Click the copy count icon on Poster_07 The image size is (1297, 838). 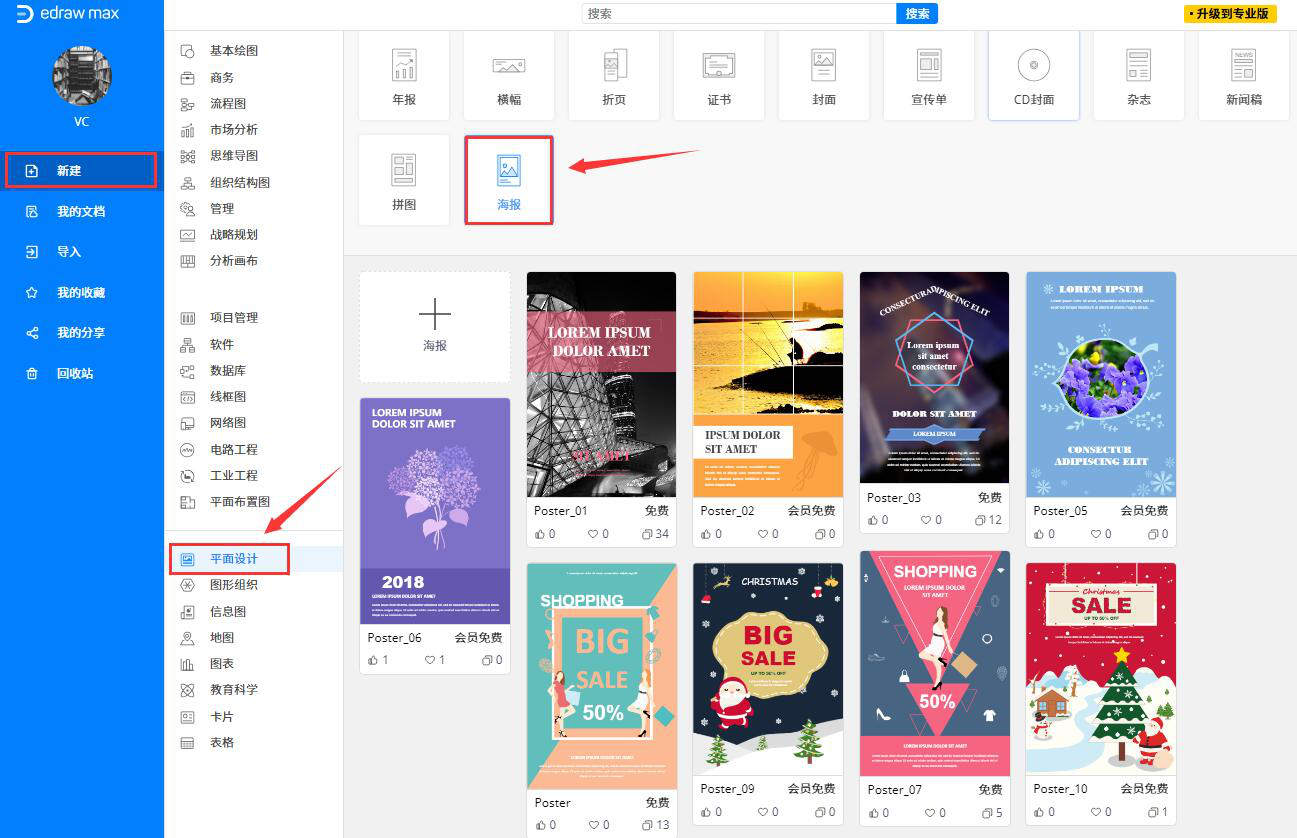[986, 813]
